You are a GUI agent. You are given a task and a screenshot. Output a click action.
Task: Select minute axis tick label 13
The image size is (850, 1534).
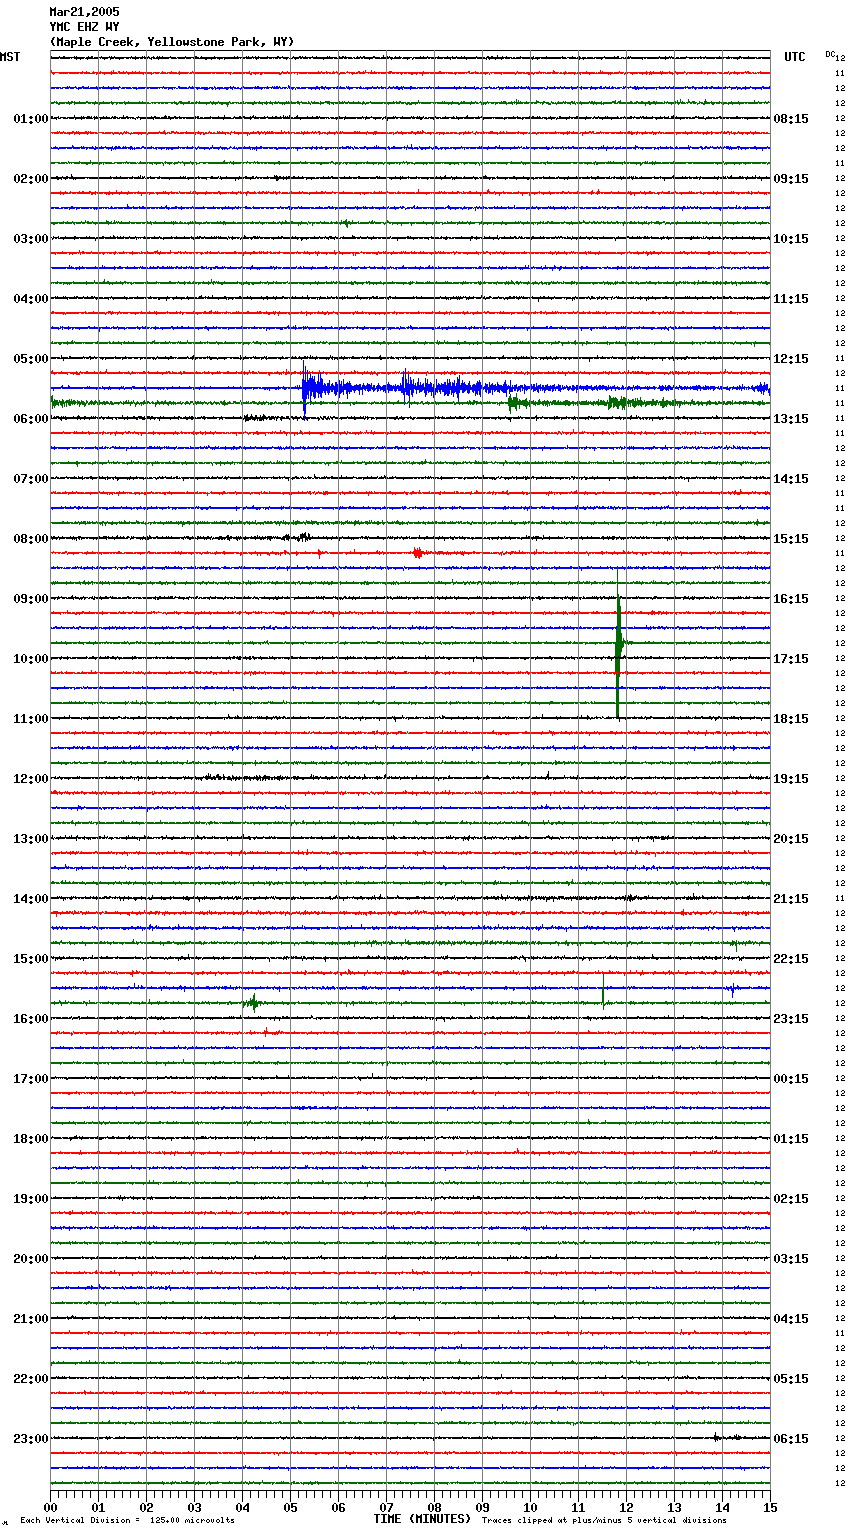[674, 1507]
